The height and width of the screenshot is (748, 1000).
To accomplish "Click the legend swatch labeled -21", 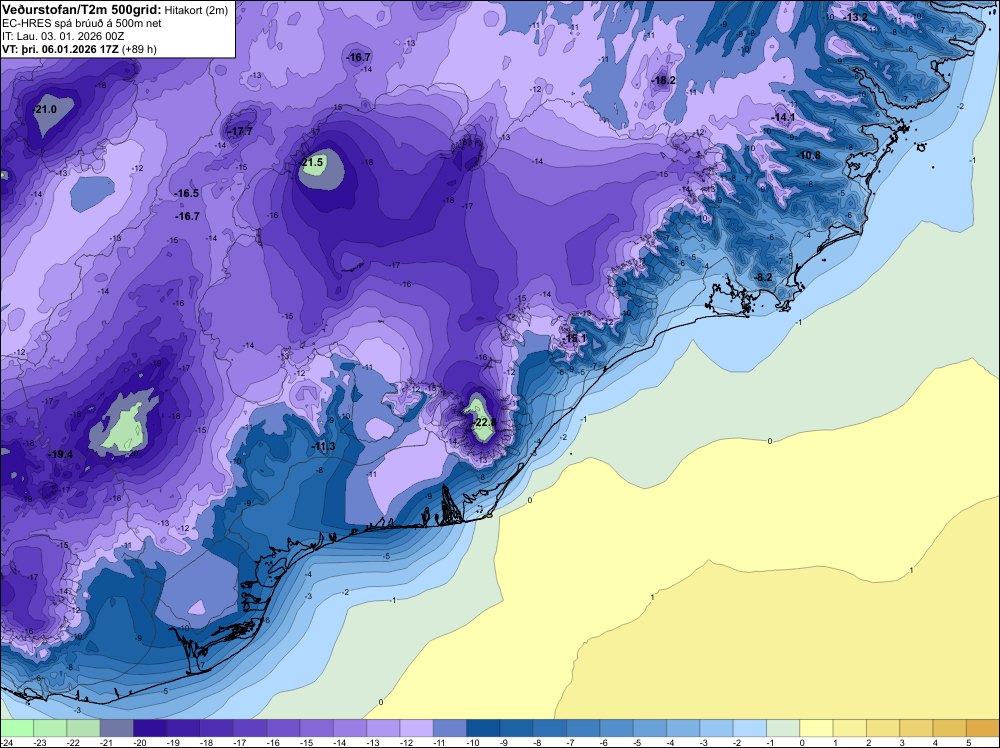I will (x=117, y=728).
